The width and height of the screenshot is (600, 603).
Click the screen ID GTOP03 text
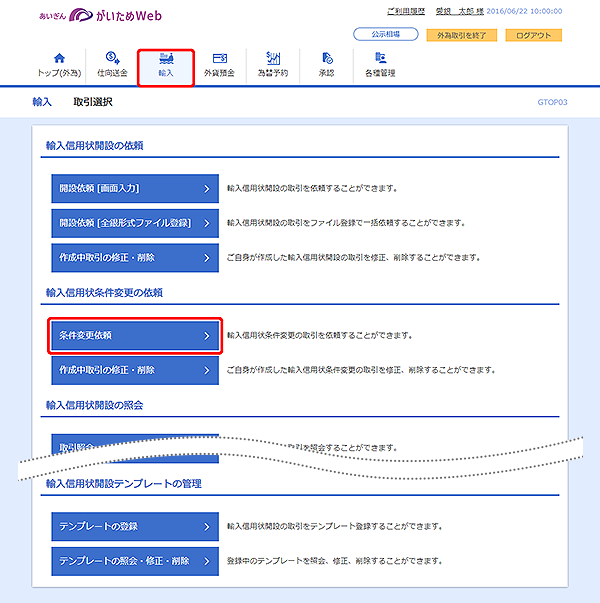click(552, 102)
